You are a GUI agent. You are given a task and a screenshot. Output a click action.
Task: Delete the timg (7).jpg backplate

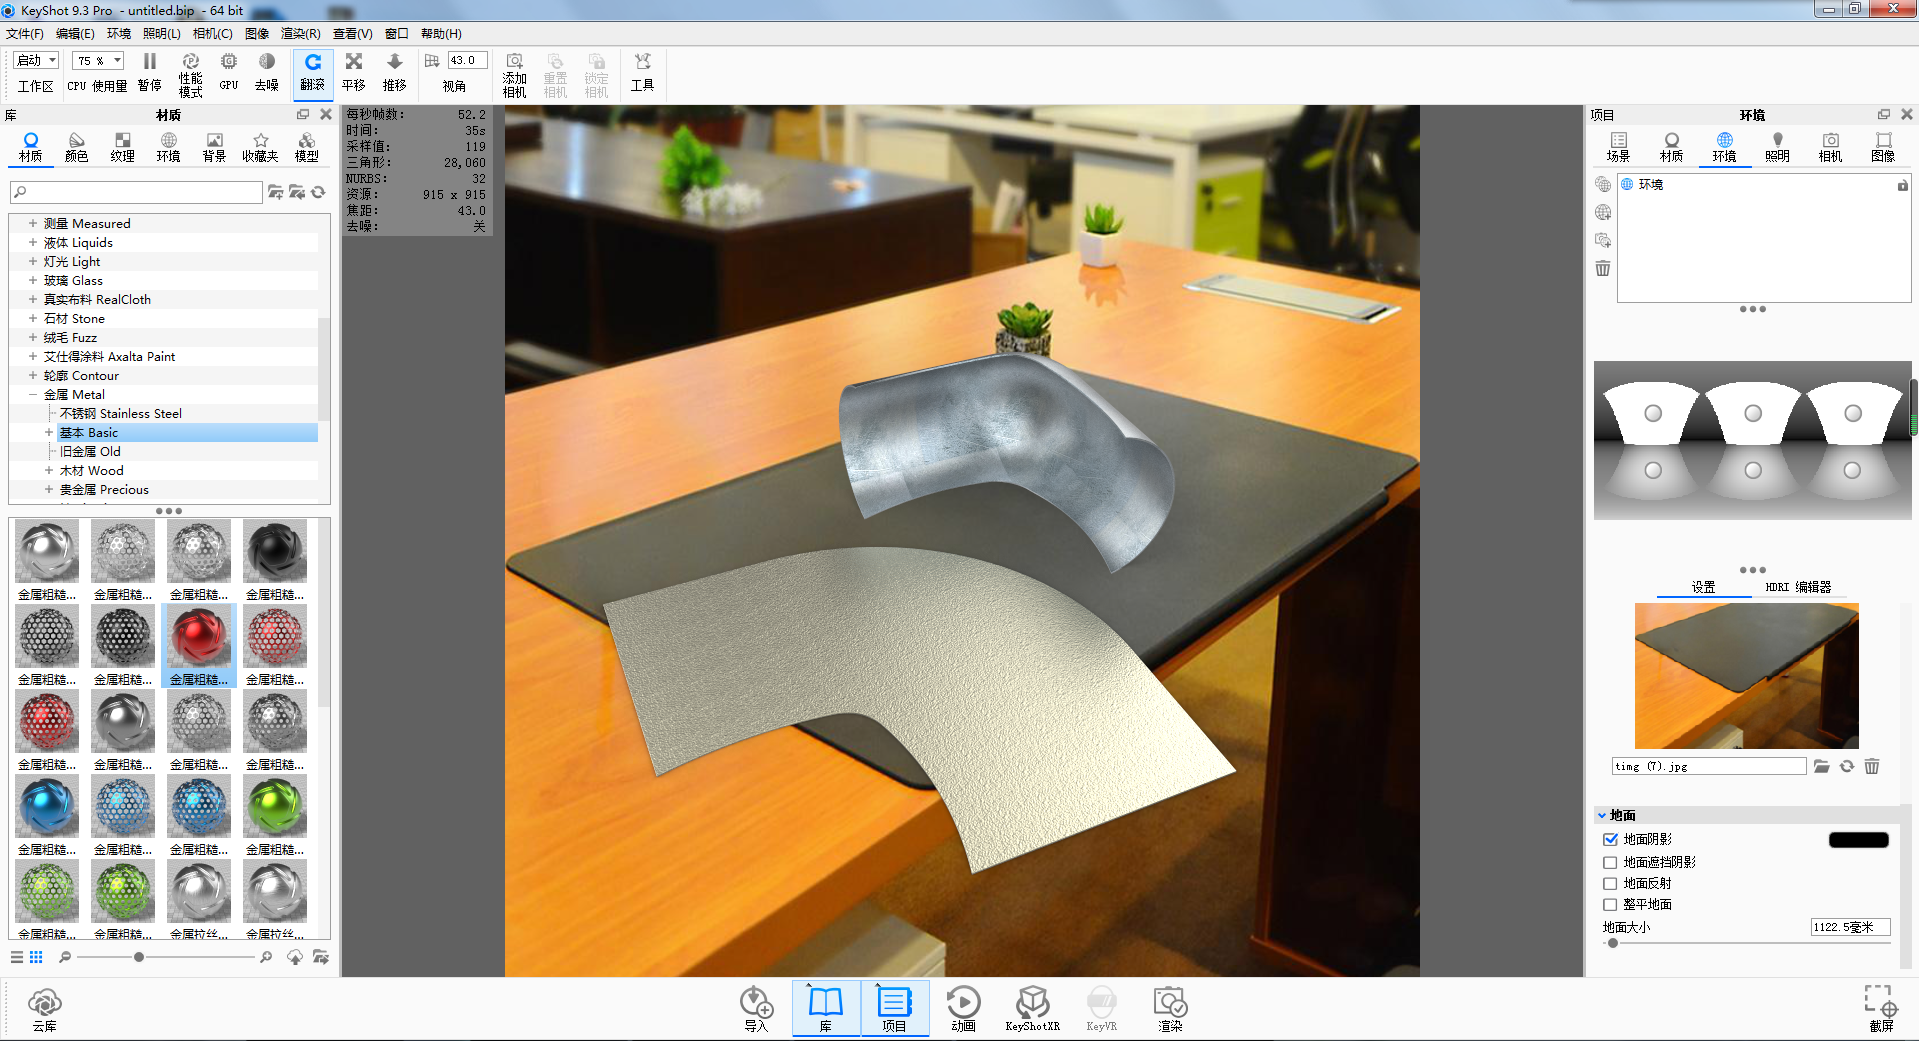click(1872, 766)
